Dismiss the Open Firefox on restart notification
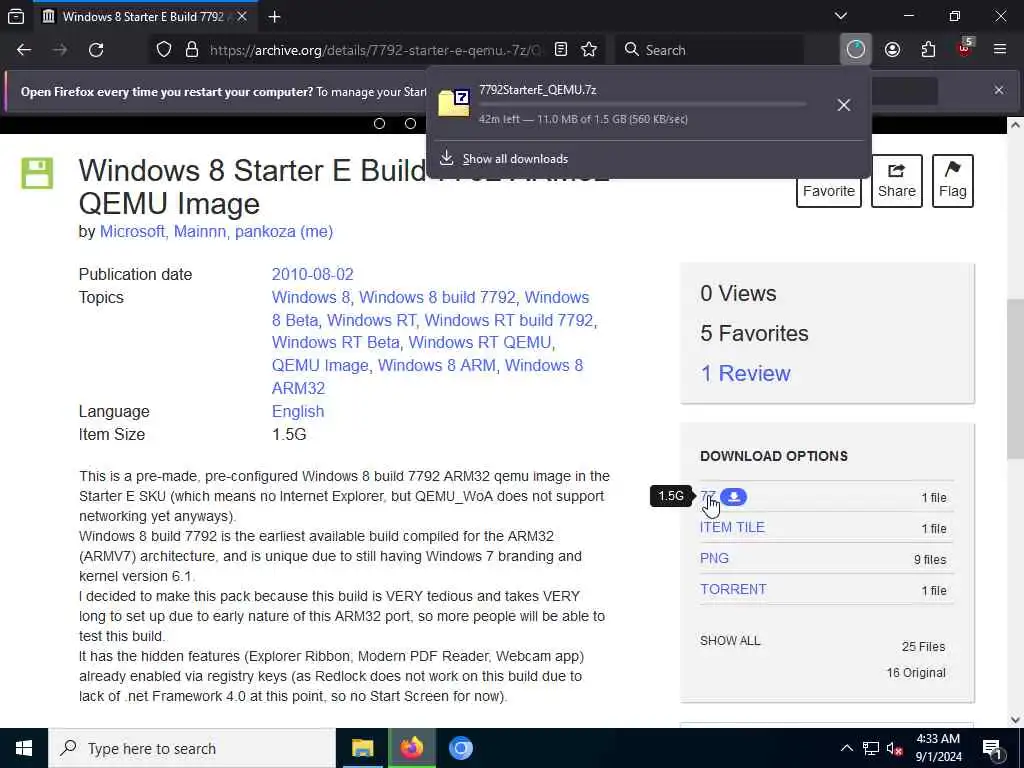This screenshot has width=1024, height=768. 999,90
